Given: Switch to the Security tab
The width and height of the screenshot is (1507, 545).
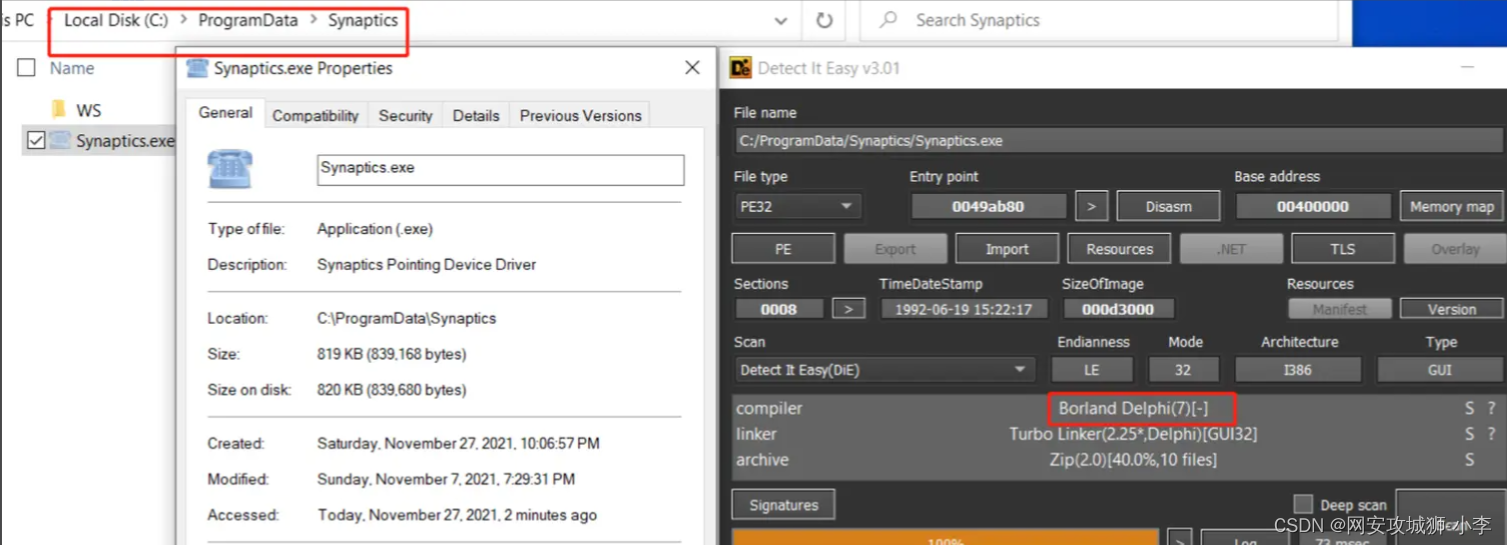Looking at the screenshot, I should click(405, 115).
